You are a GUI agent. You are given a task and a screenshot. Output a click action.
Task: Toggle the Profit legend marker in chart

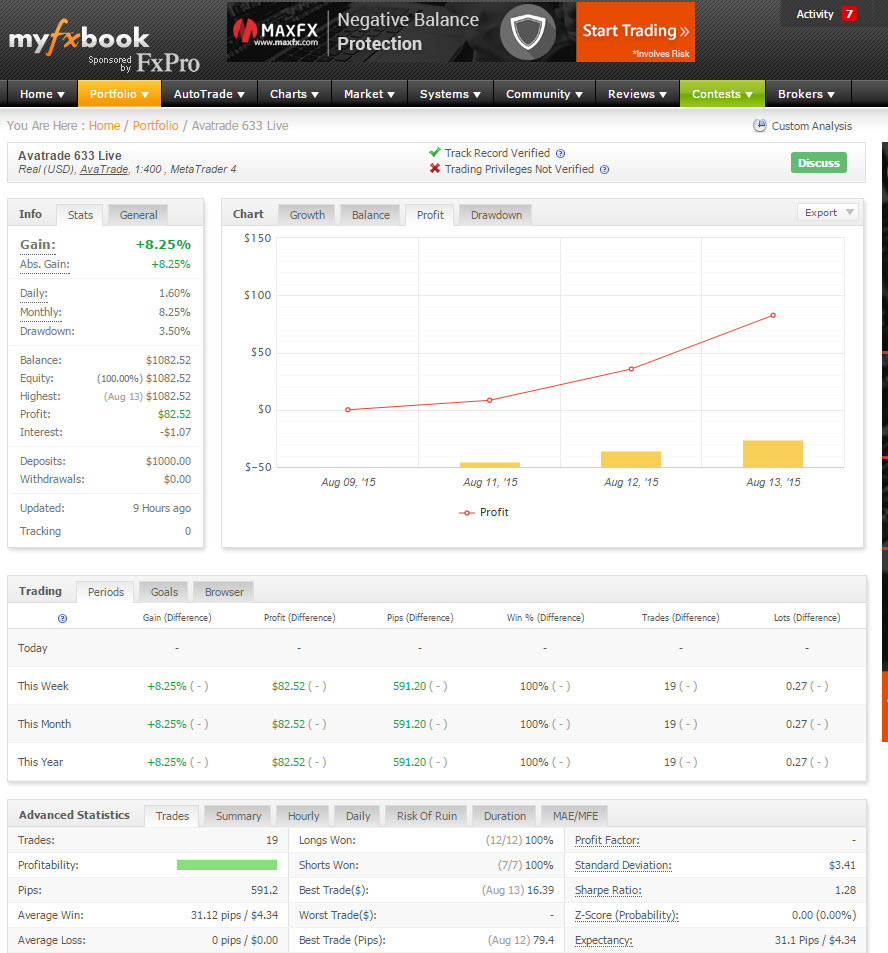coord(467,512)
